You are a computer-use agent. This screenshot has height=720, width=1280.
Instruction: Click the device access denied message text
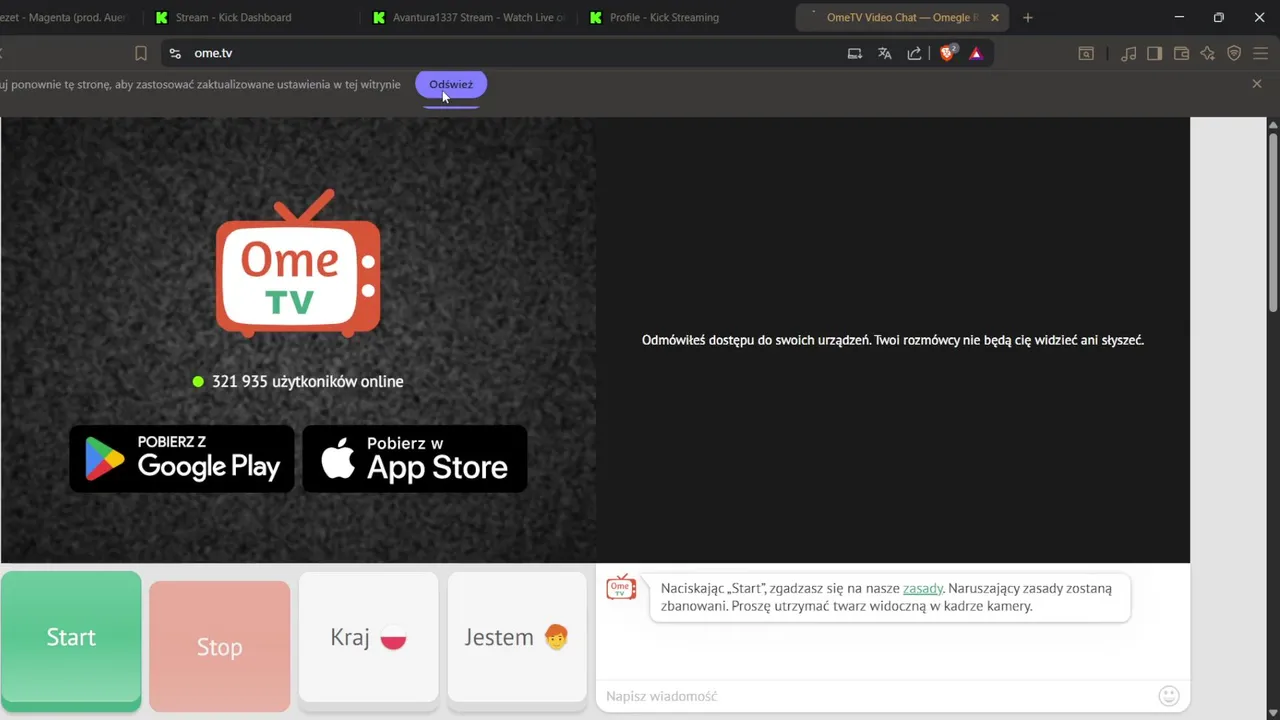click(893, 340)
